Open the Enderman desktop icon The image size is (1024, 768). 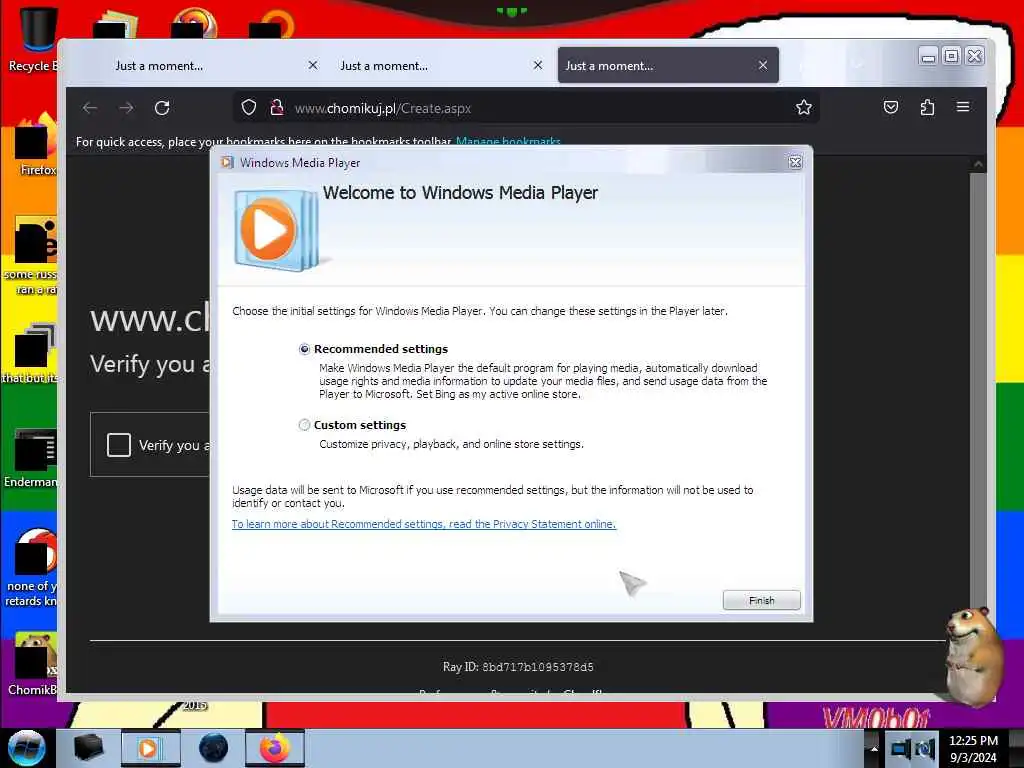pos(31,457)
